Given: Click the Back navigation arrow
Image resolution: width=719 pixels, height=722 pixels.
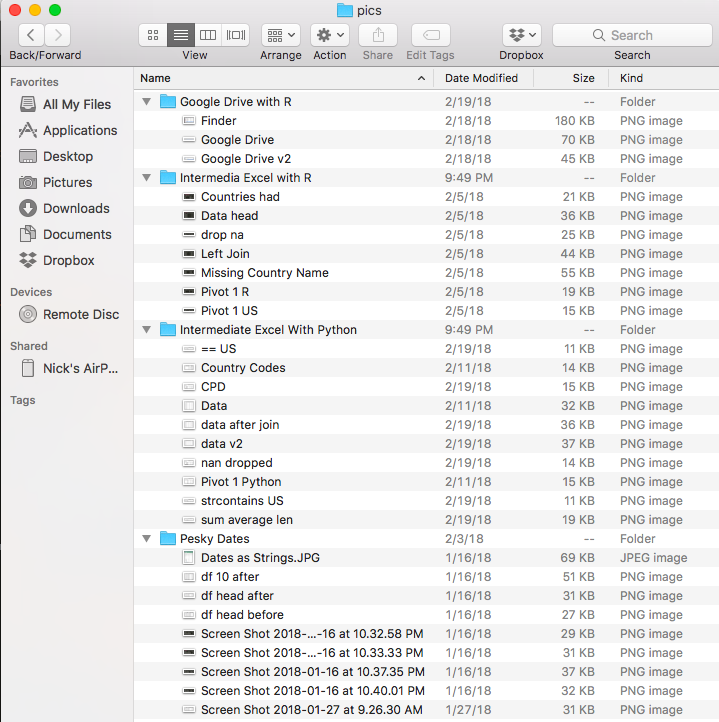Looking at the screenshot, I should pos(32,35).
